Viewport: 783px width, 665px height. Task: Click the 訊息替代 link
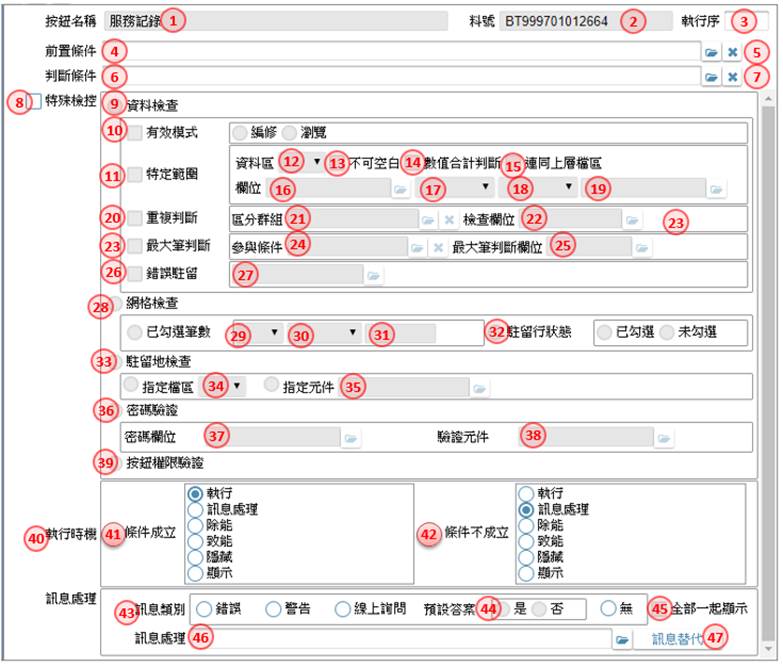coord(677,640)
